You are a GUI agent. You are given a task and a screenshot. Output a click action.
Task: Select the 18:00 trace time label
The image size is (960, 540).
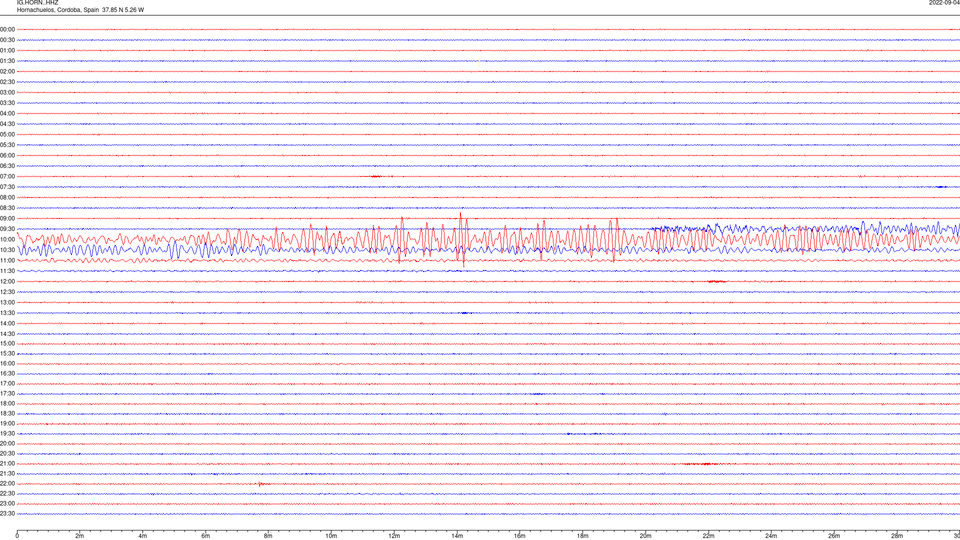point(7,403)
